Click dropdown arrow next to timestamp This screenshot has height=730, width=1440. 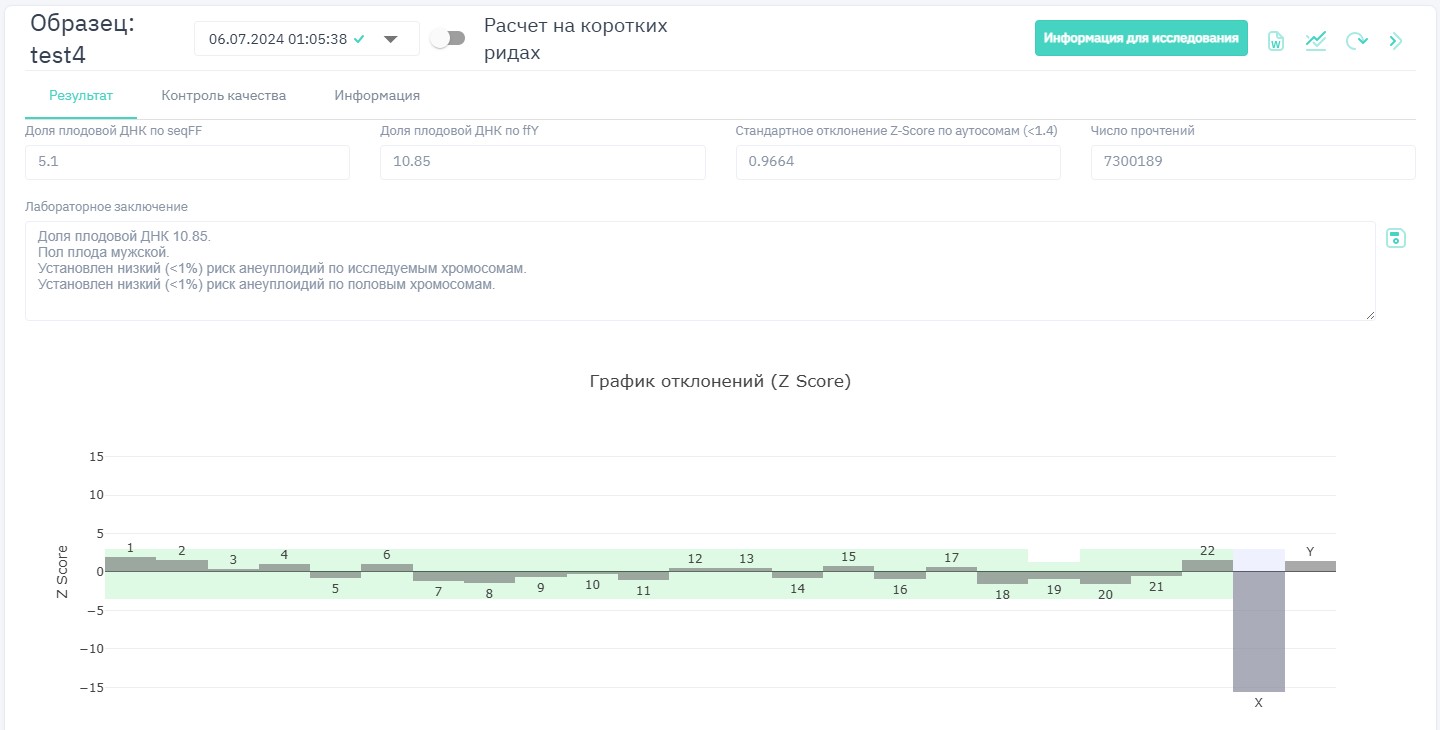coord(391,39)
